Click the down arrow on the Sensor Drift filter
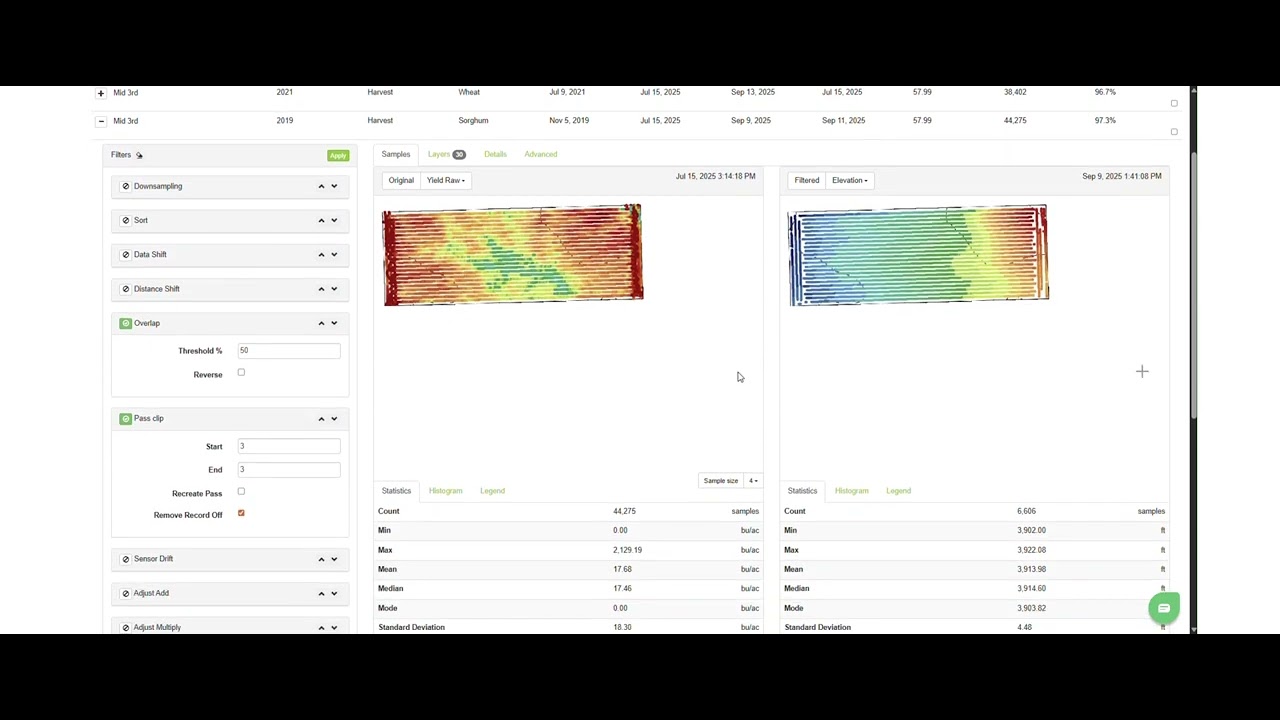Screen dimensions: 1280x720 tap(334, 559)
